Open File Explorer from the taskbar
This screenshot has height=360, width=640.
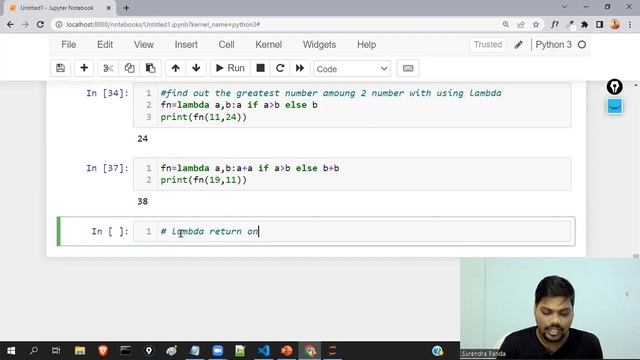tap(80, 351)
